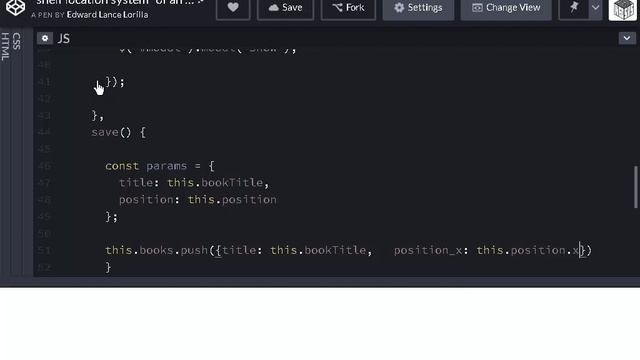Click the pencil icon beside pen title

pyautogui.click(x=201, y=2)
